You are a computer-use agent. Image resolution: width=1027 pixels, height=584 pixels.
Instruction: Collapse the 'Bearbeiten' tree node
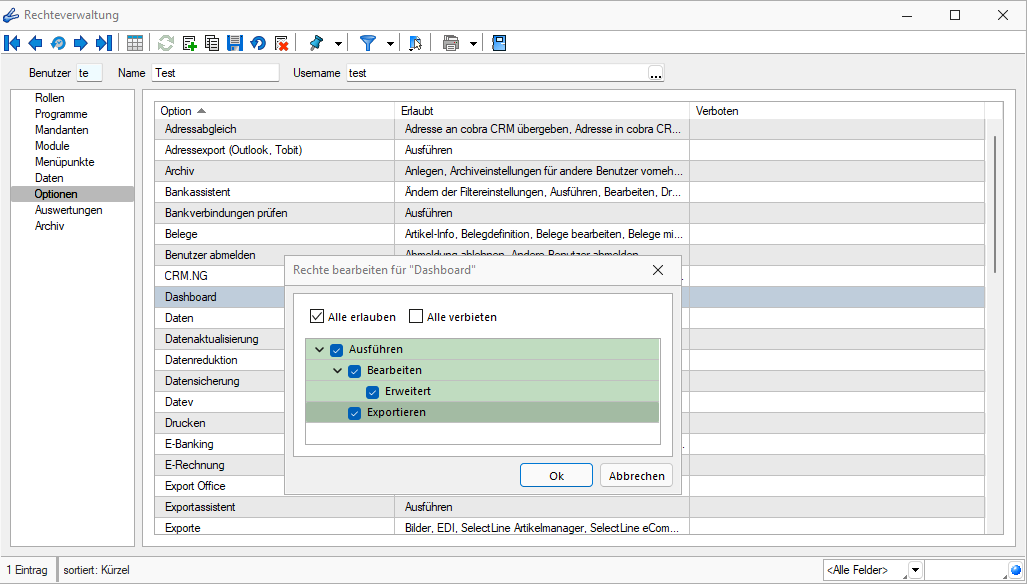pyautogui.click(x=337, y=371)
